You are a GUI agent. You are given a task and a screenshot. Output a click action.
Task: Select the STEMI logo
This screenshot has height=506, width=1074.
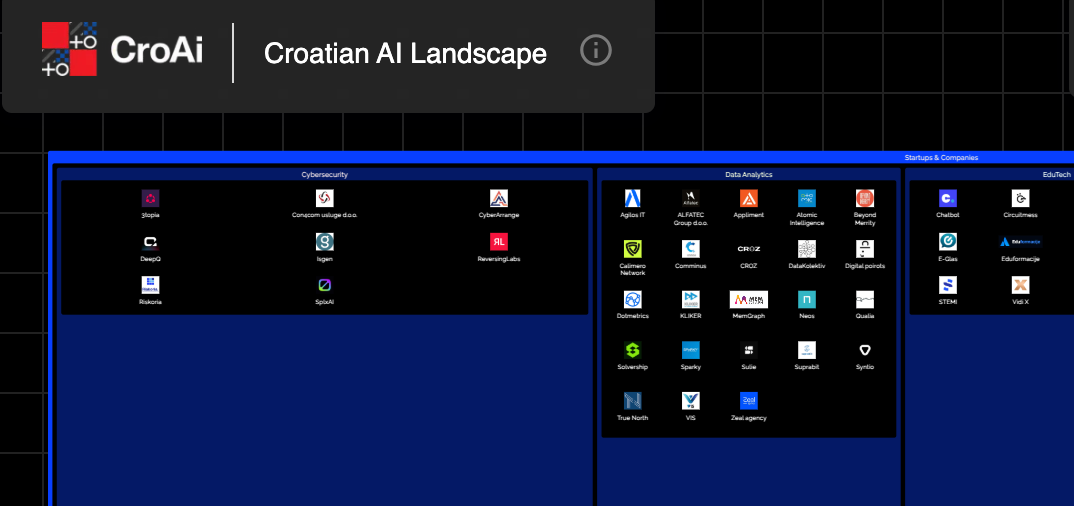pos(948,285)
